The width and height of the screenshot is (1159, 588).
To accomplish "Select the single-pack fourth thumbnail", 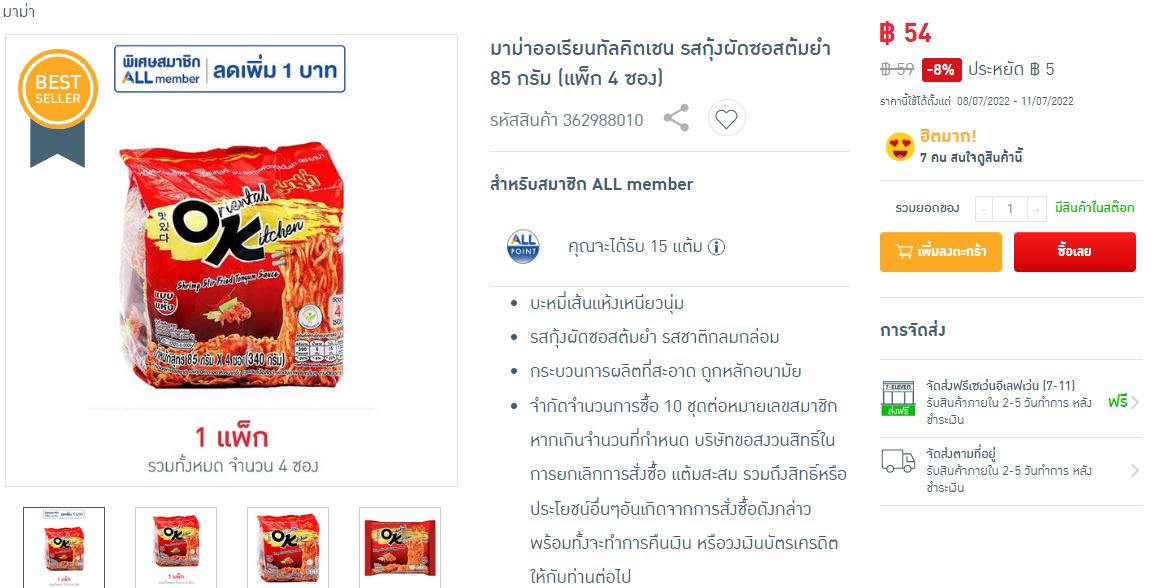I will click(x=400, y=547).
